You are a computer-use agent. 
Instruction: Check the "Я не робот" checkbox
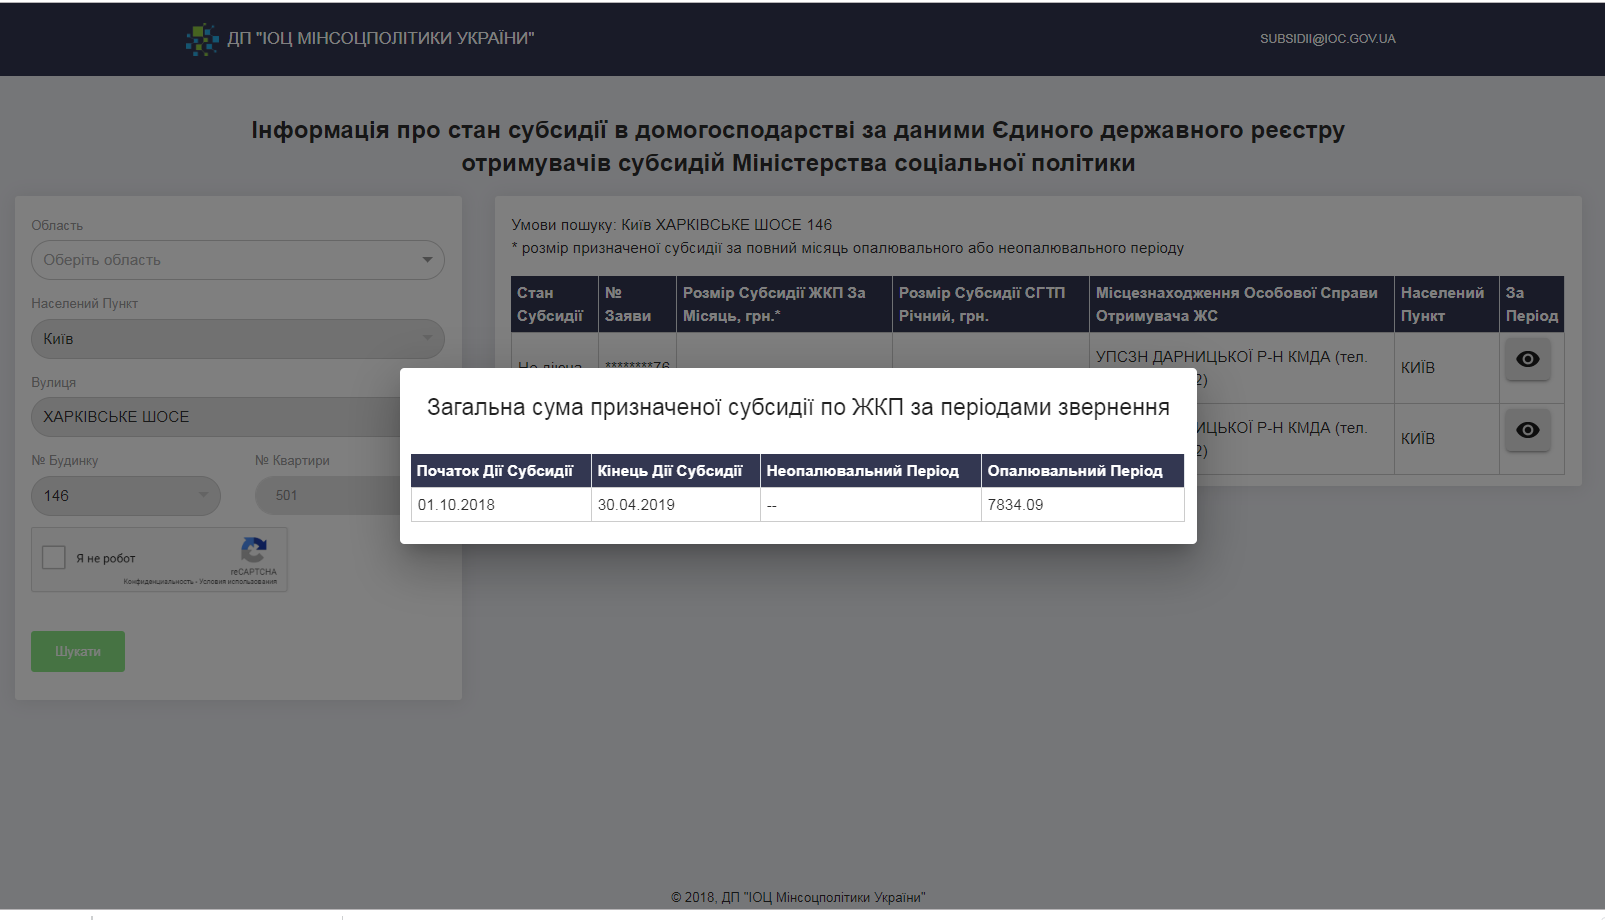54,558
